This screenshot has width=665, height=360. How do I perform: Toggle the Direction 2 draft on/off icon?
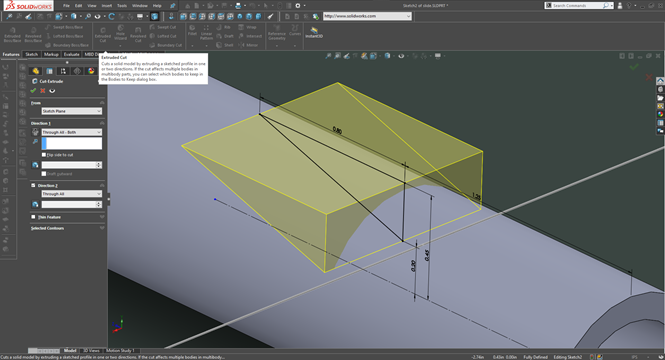[35, 204]
